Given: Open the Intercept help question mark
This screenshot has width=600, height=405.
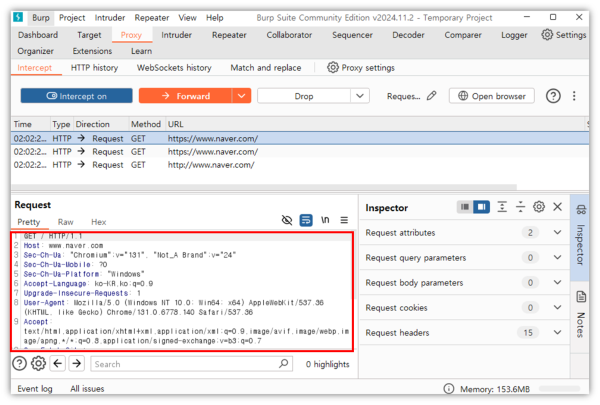Looking at the screenshot, I should pyautogui.click(x=553, y=96).
